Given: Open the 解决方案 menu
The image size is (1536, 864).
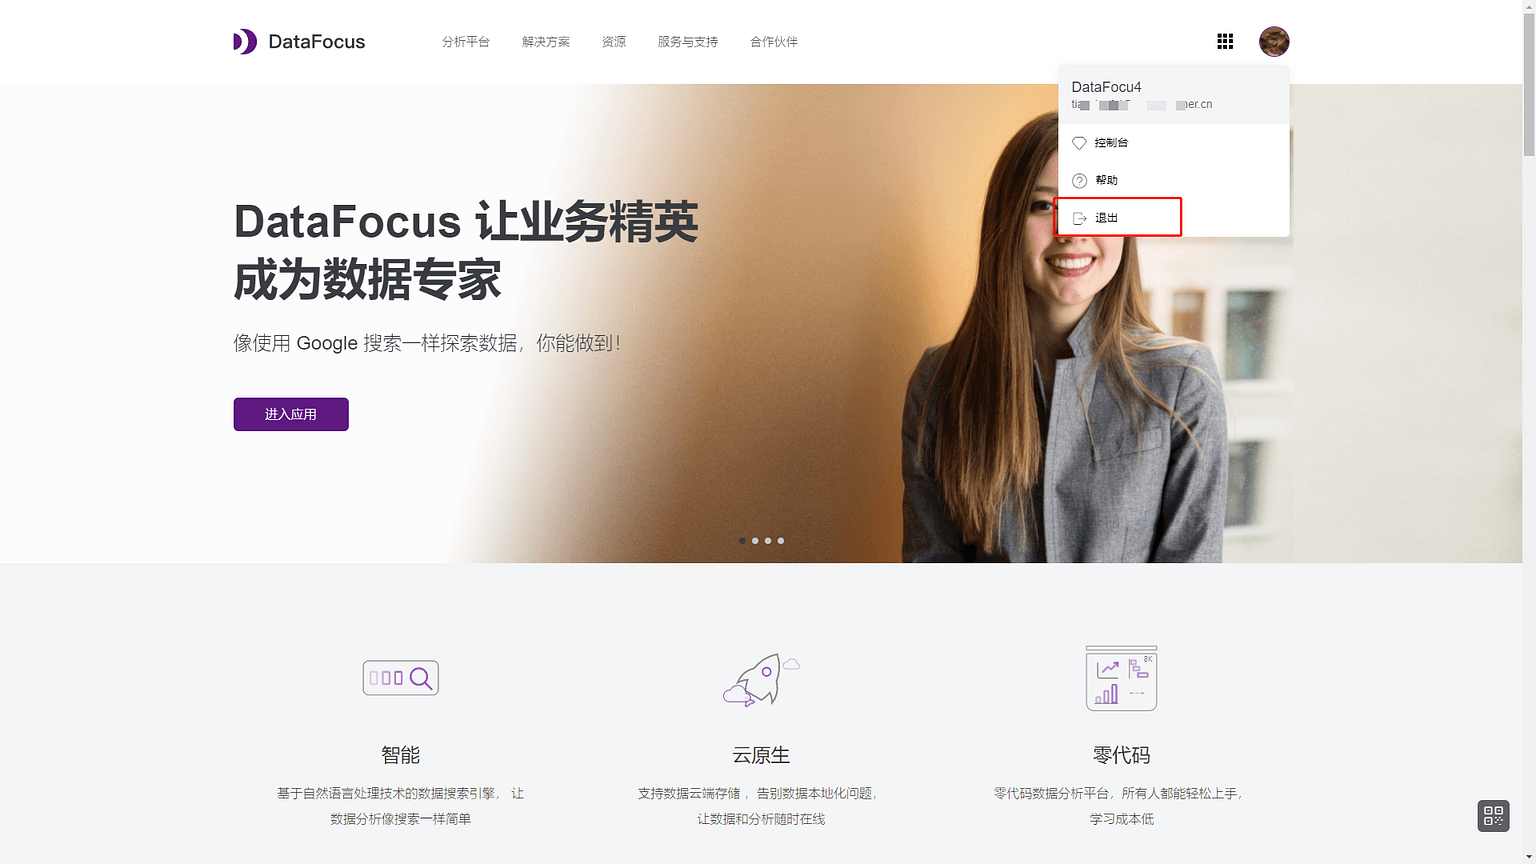Looking at the screenshot, I should 546,42.
